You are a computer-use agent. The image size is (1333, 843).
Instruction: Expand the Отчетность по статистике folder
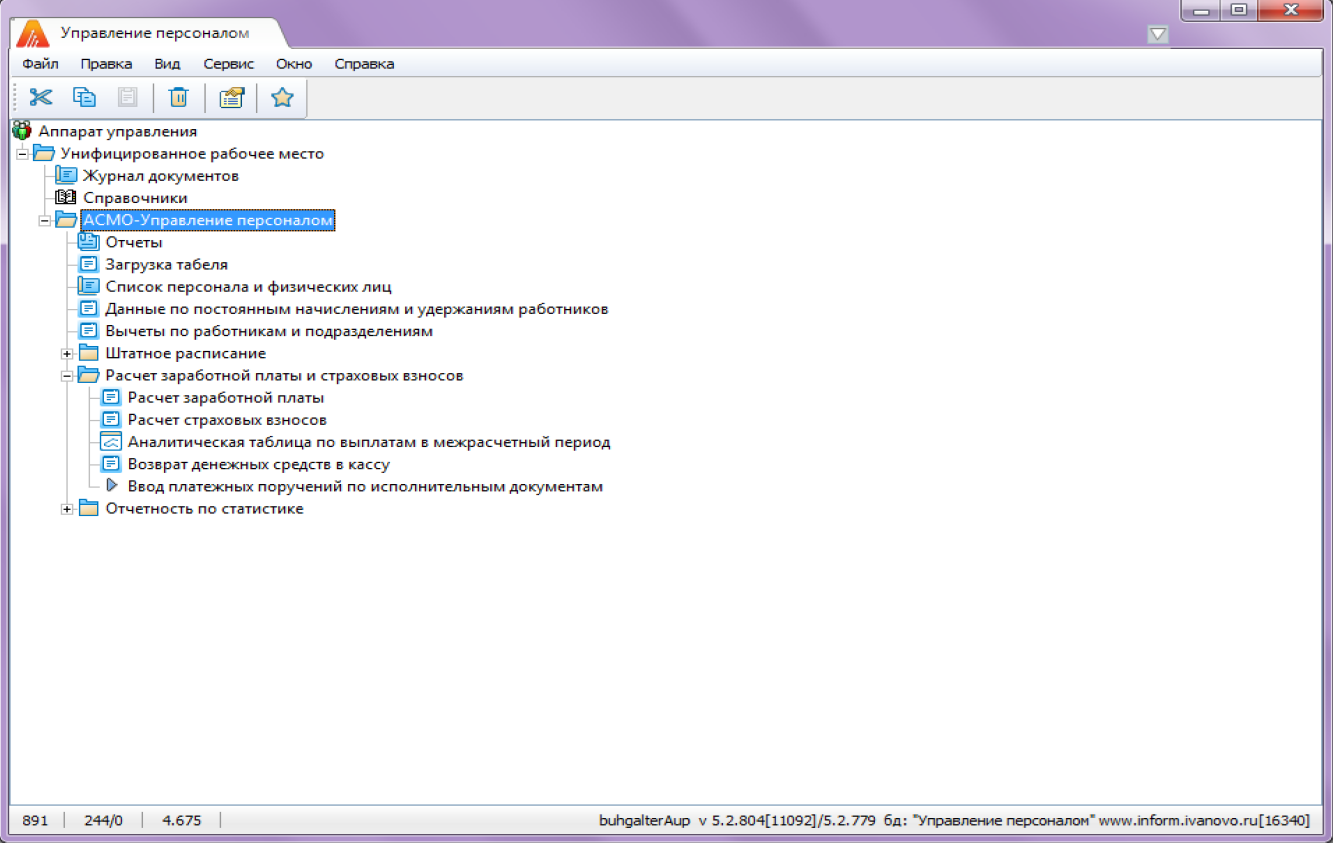click(67, 509)
